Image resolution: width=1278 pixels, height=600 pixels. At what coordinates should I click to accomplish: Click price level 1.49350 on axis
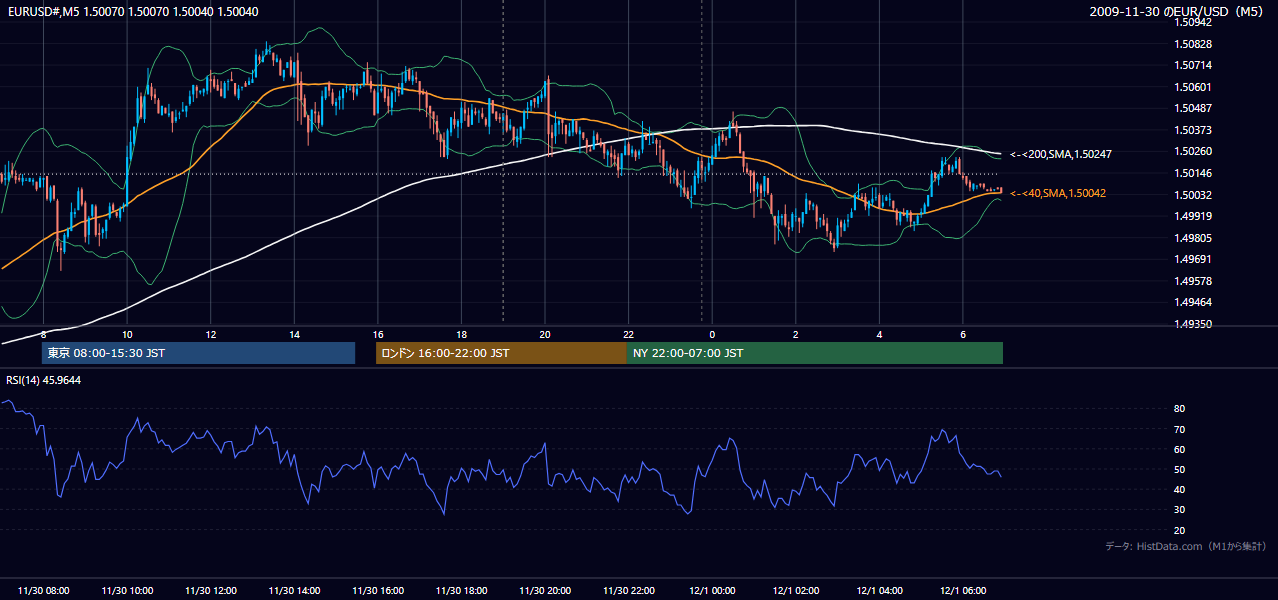coord(1193,324)
